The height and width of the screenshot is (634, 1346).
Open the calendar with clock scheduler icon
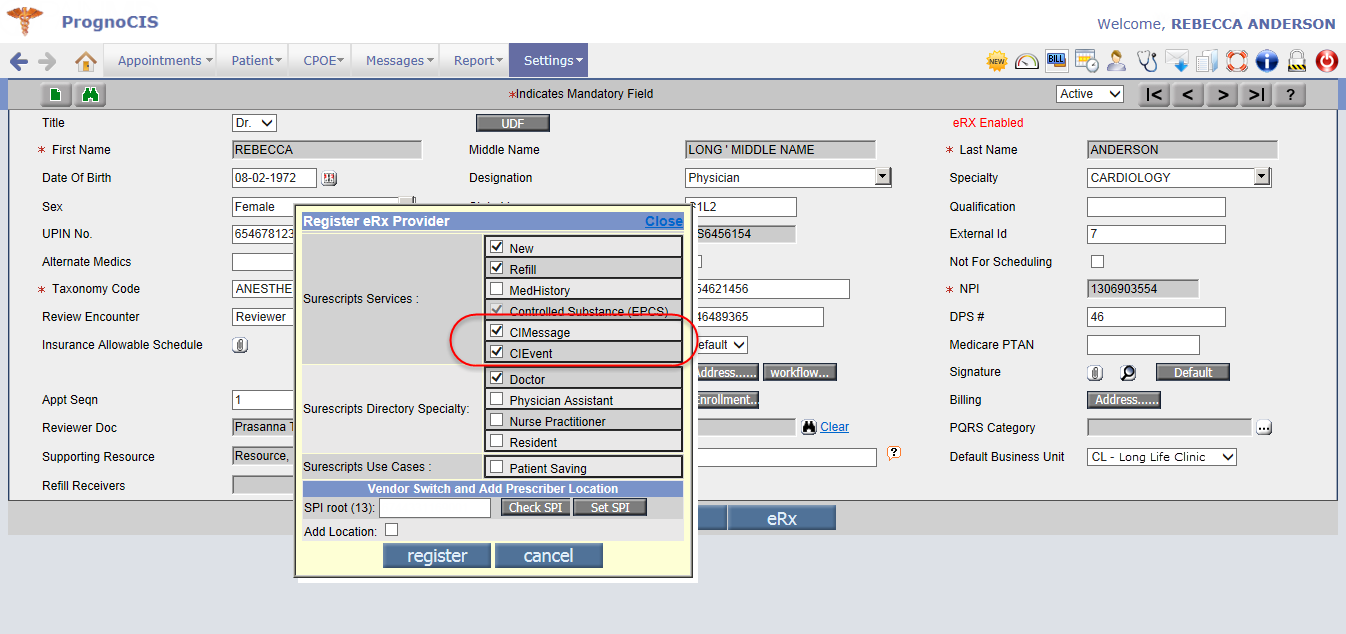coord(1087,61)
